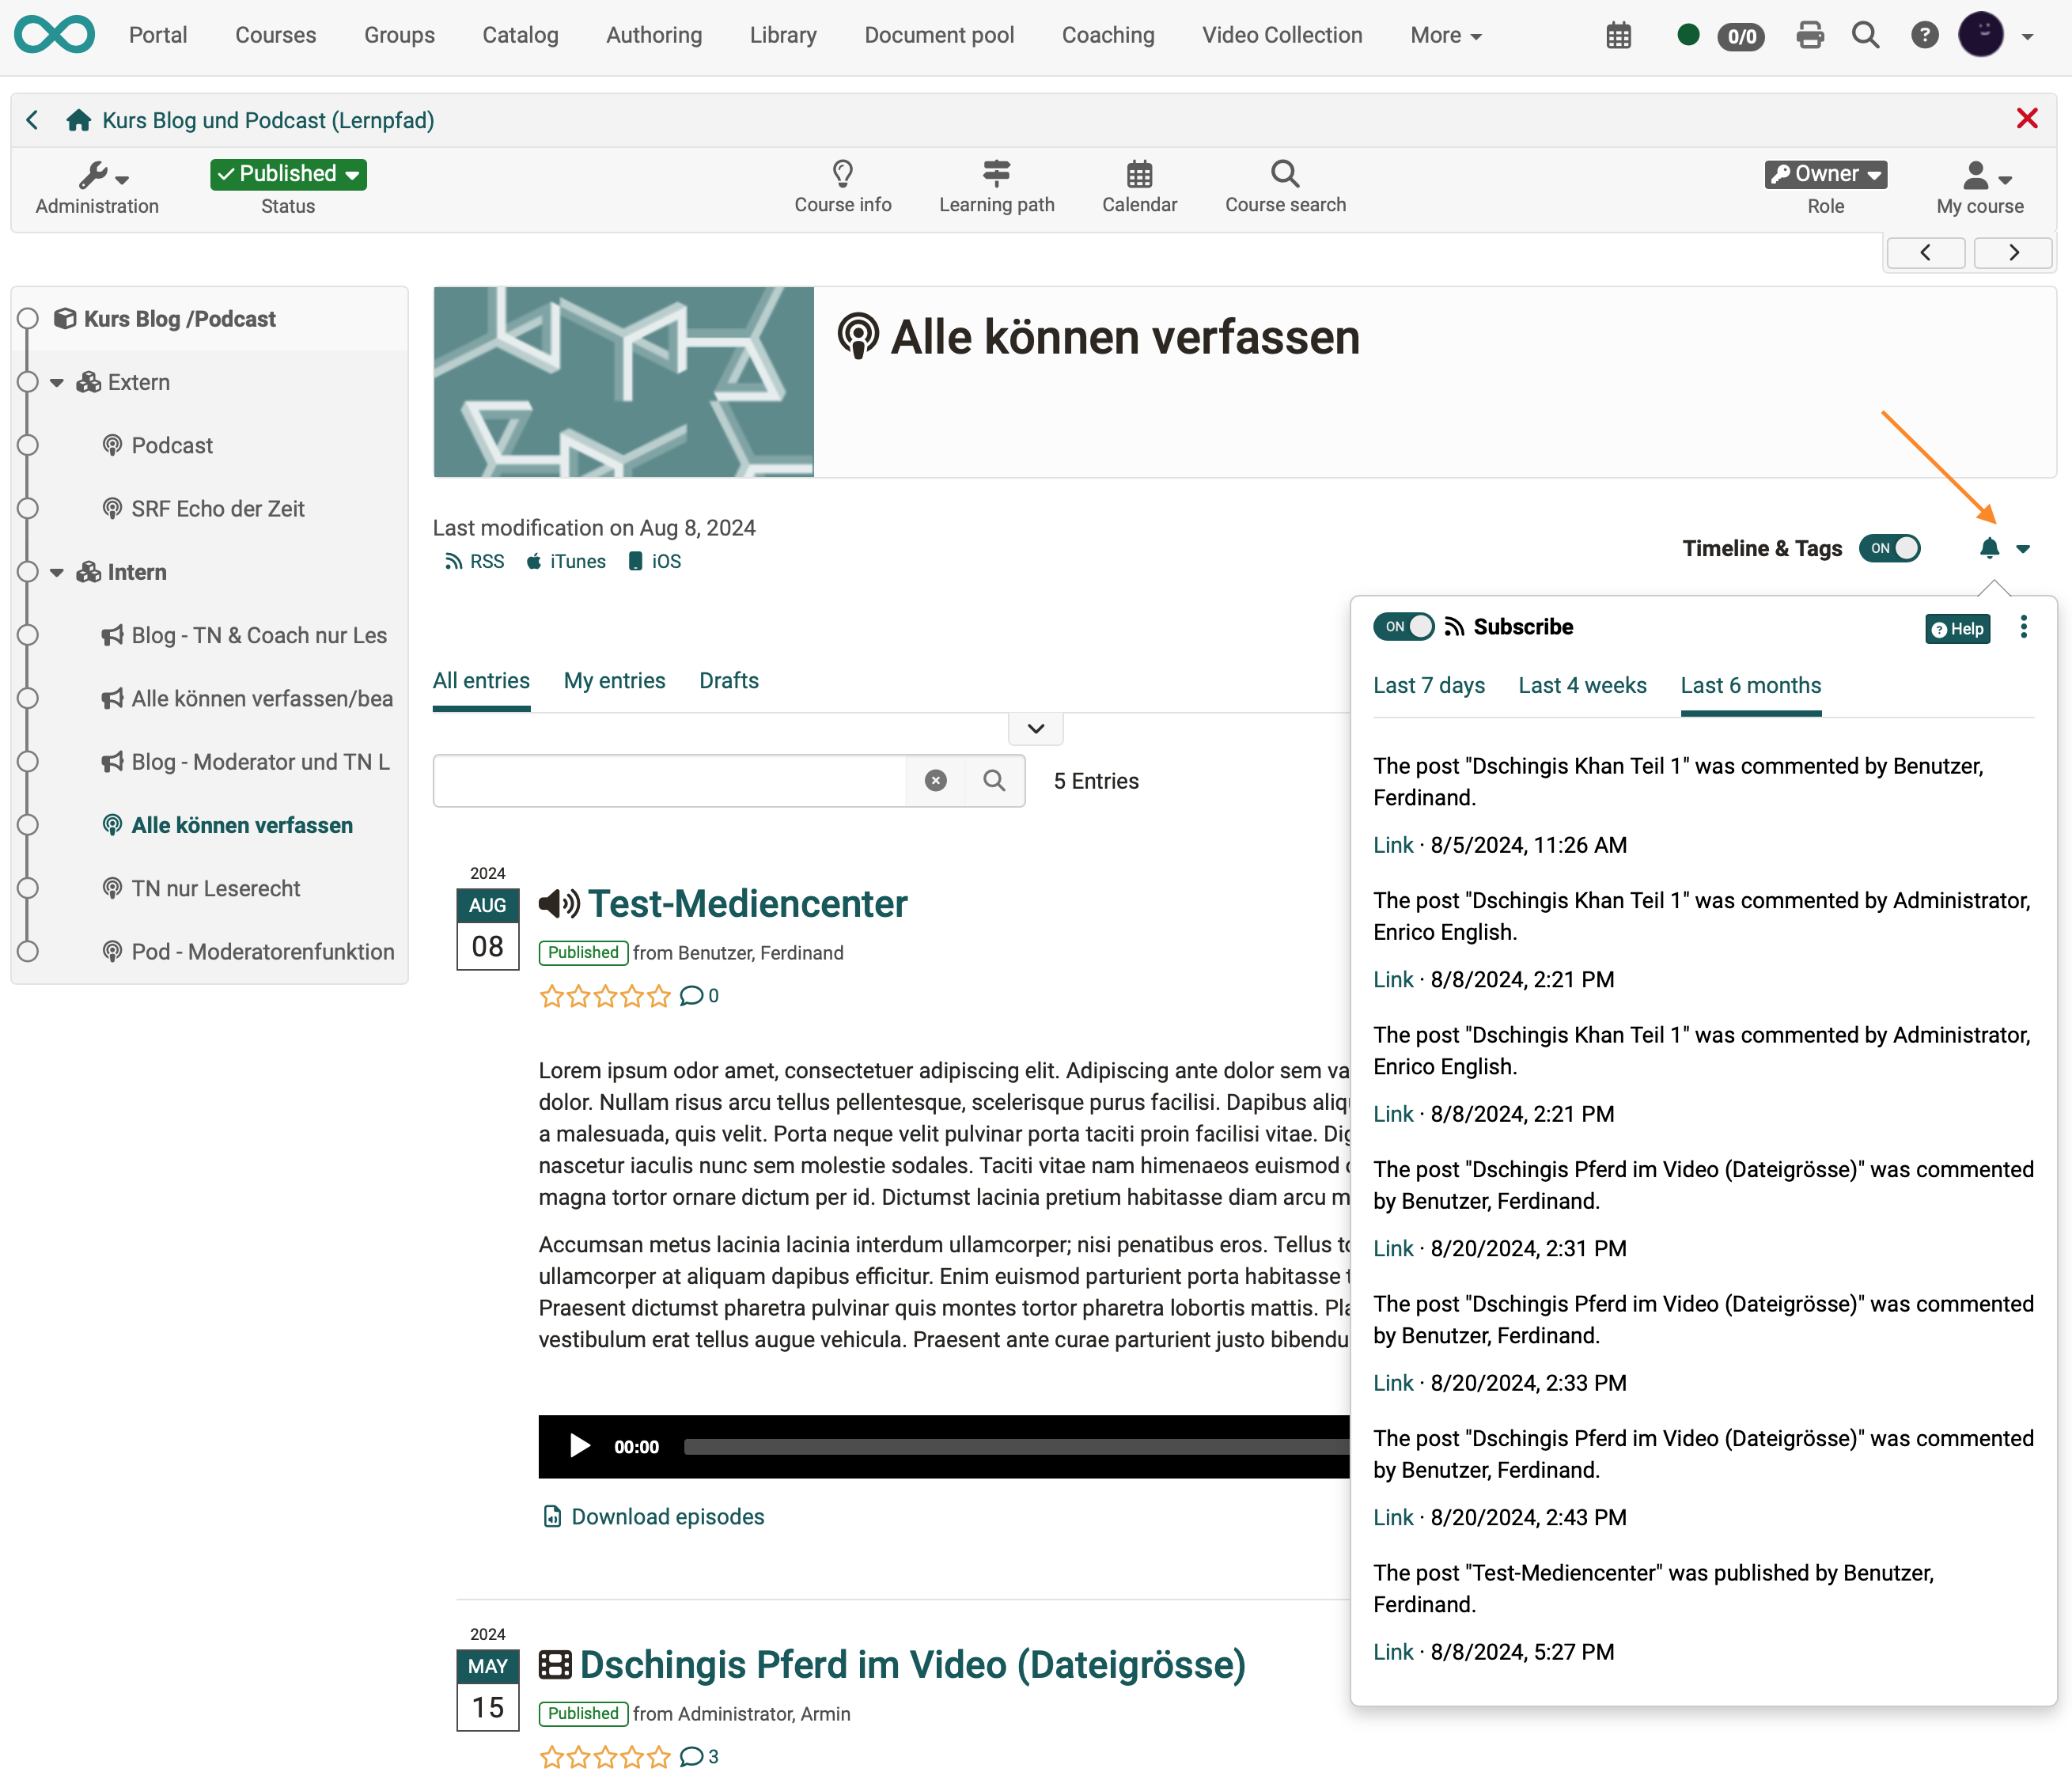Screen dimensions: 2072x1791
Task: Expand the Owner role dropdown
Action: pyautogui.click(x=1825, y=174)
